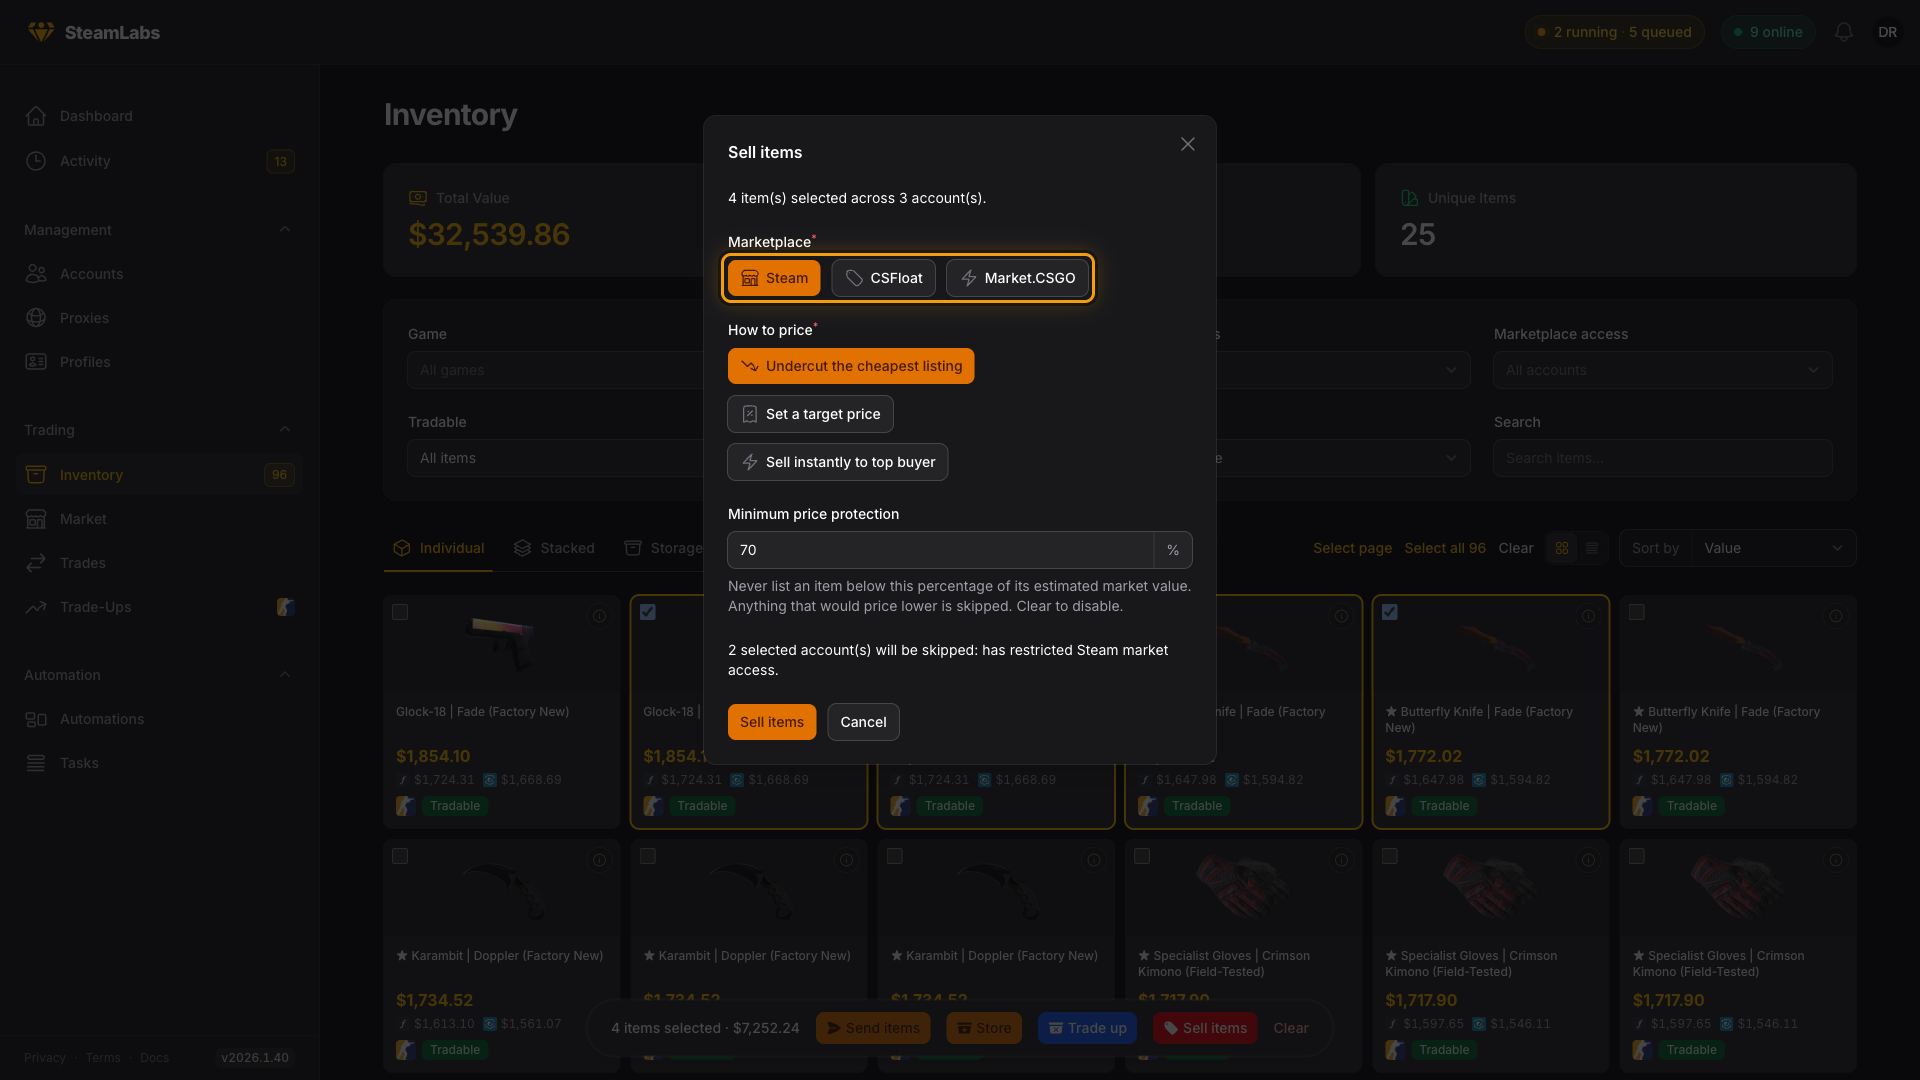Image resolution: width=1920 pixels, height=1080 pixels.
Task: Click the Trades sidebar icon
Action: pos(36,563)
